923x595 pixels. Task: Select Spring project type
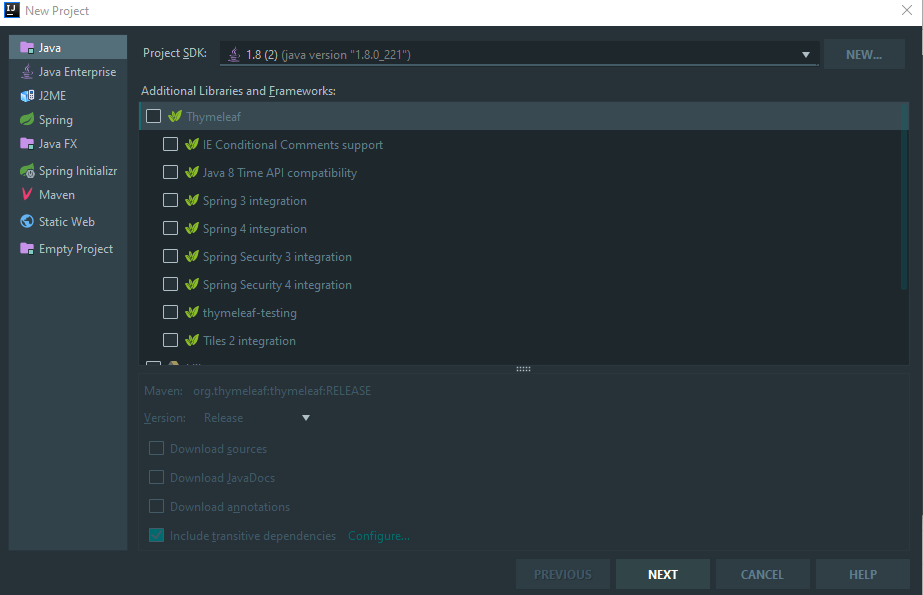(x=68, y=119)
